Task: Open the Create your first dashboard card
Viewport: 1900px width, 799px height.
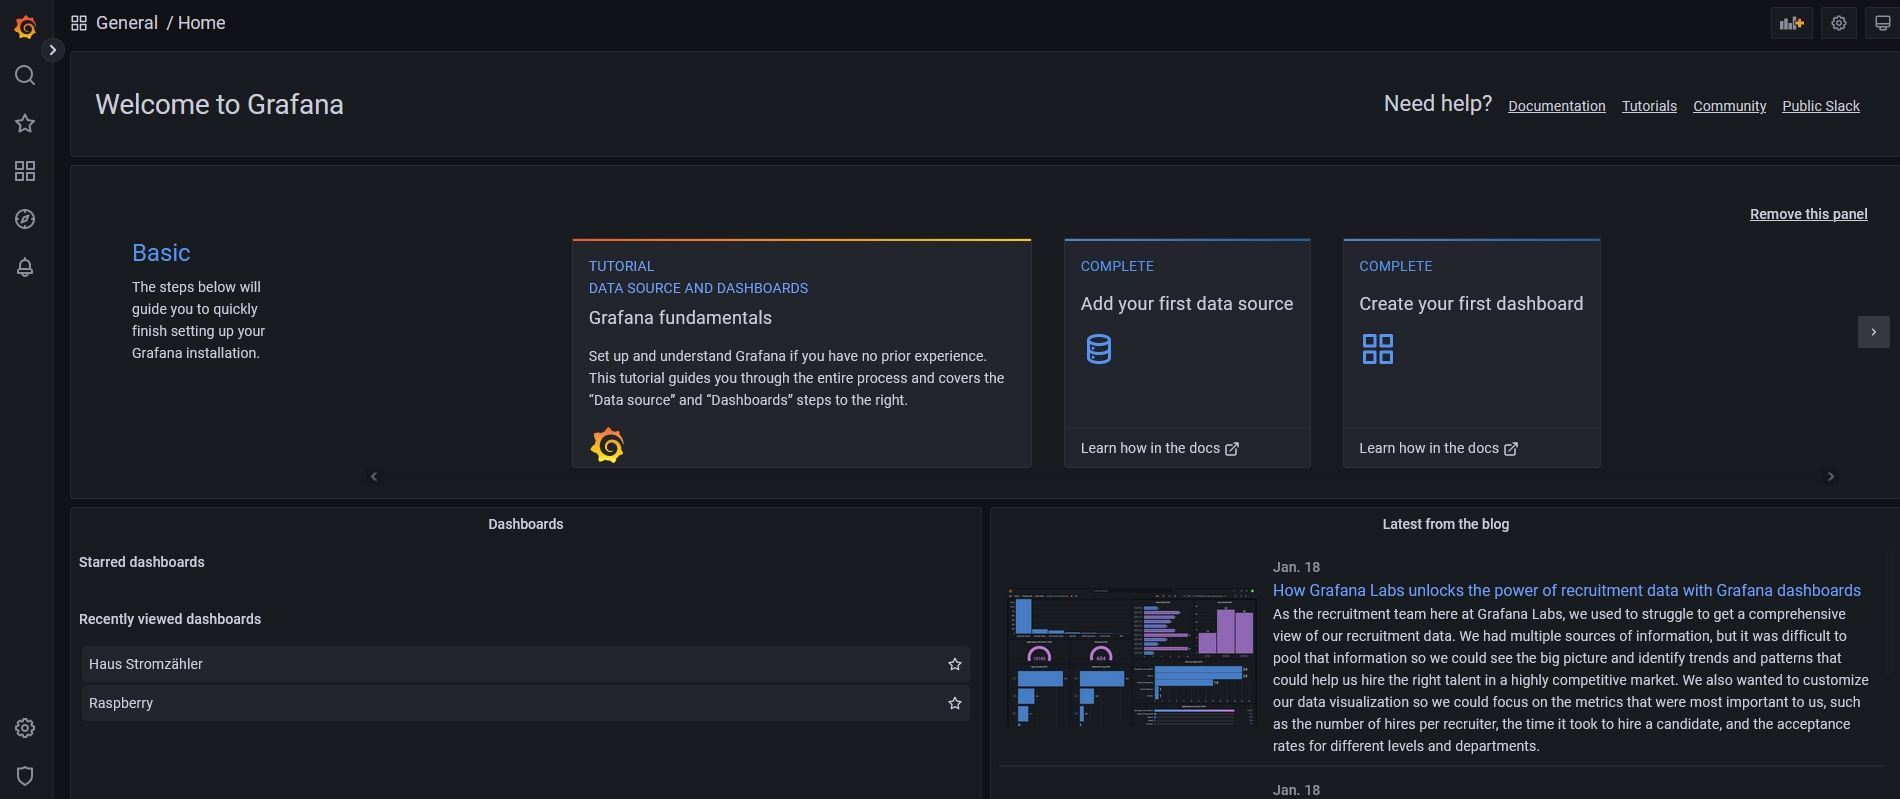Action: point(1471,353)
